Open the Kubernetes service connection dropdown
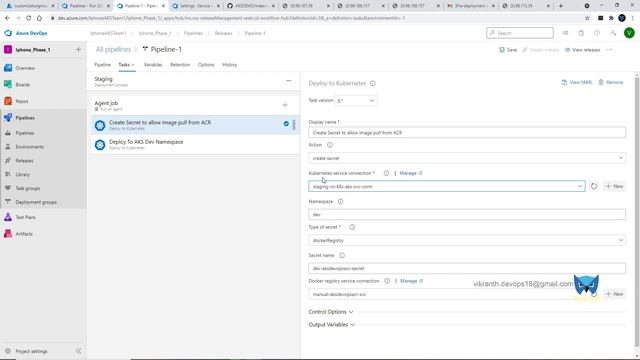This screenshot has height=360, width=640. click(x=447, y=186)
